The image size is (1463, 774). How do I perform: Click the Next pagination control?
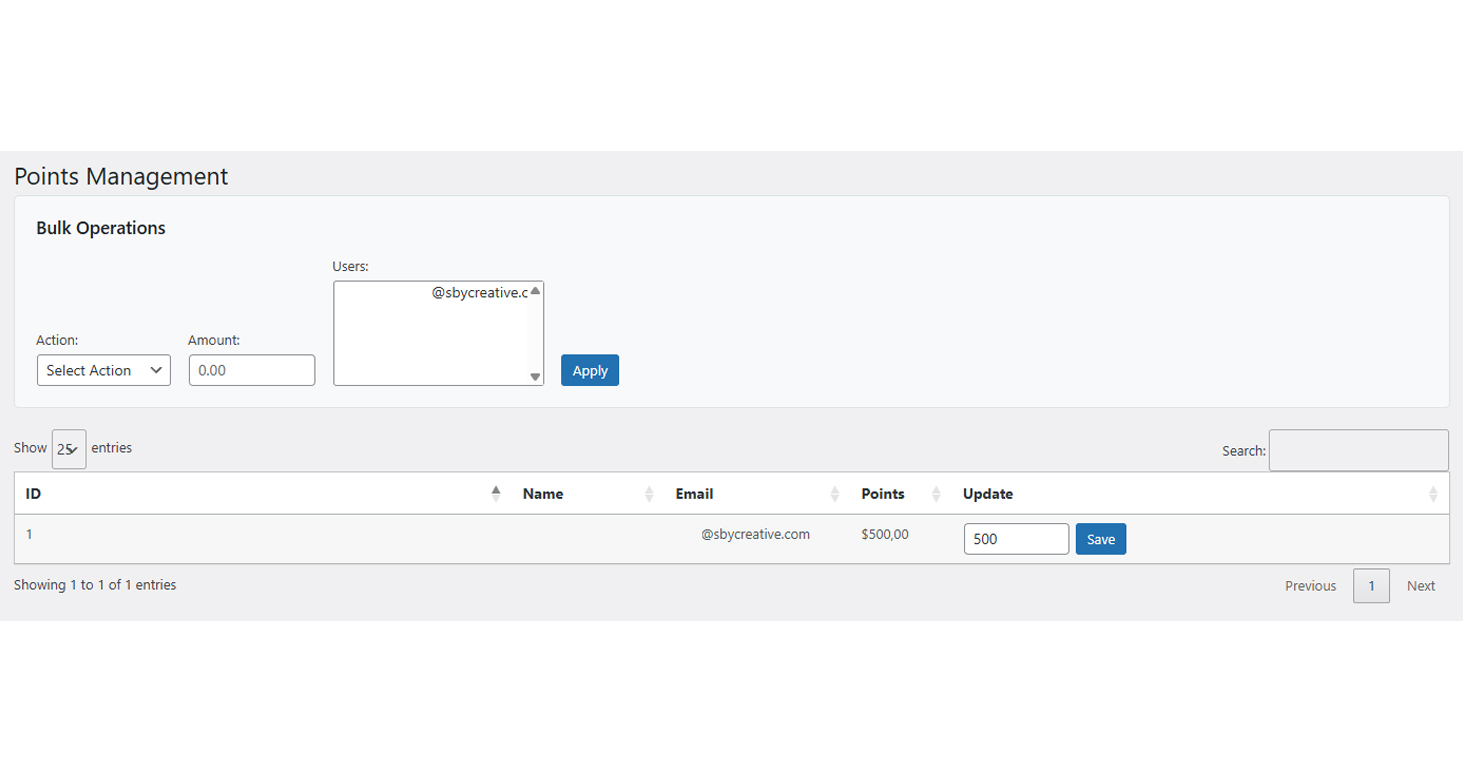1420,586
